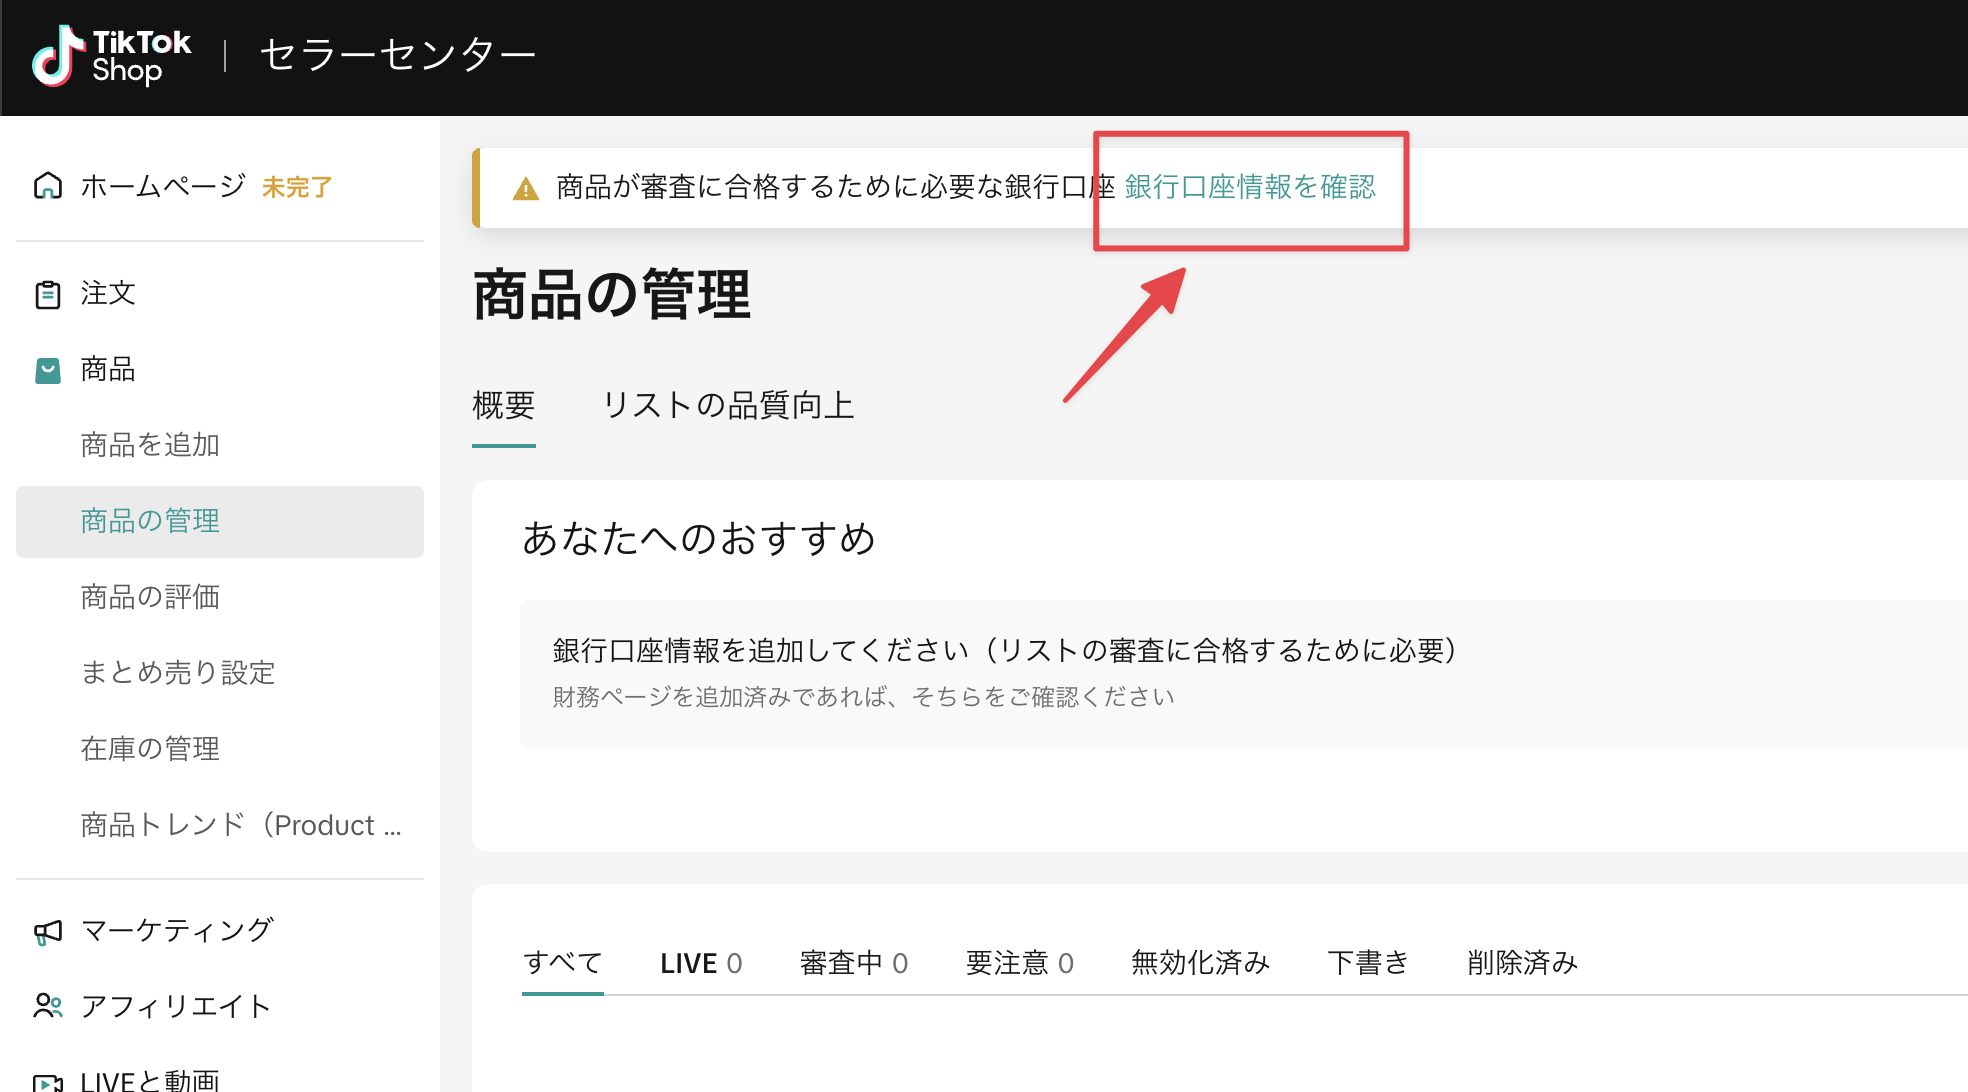Click the shopping bag icon for 商品
Image resolution: width=1968 pixels, height=1092 pixels.
point(47,370)
